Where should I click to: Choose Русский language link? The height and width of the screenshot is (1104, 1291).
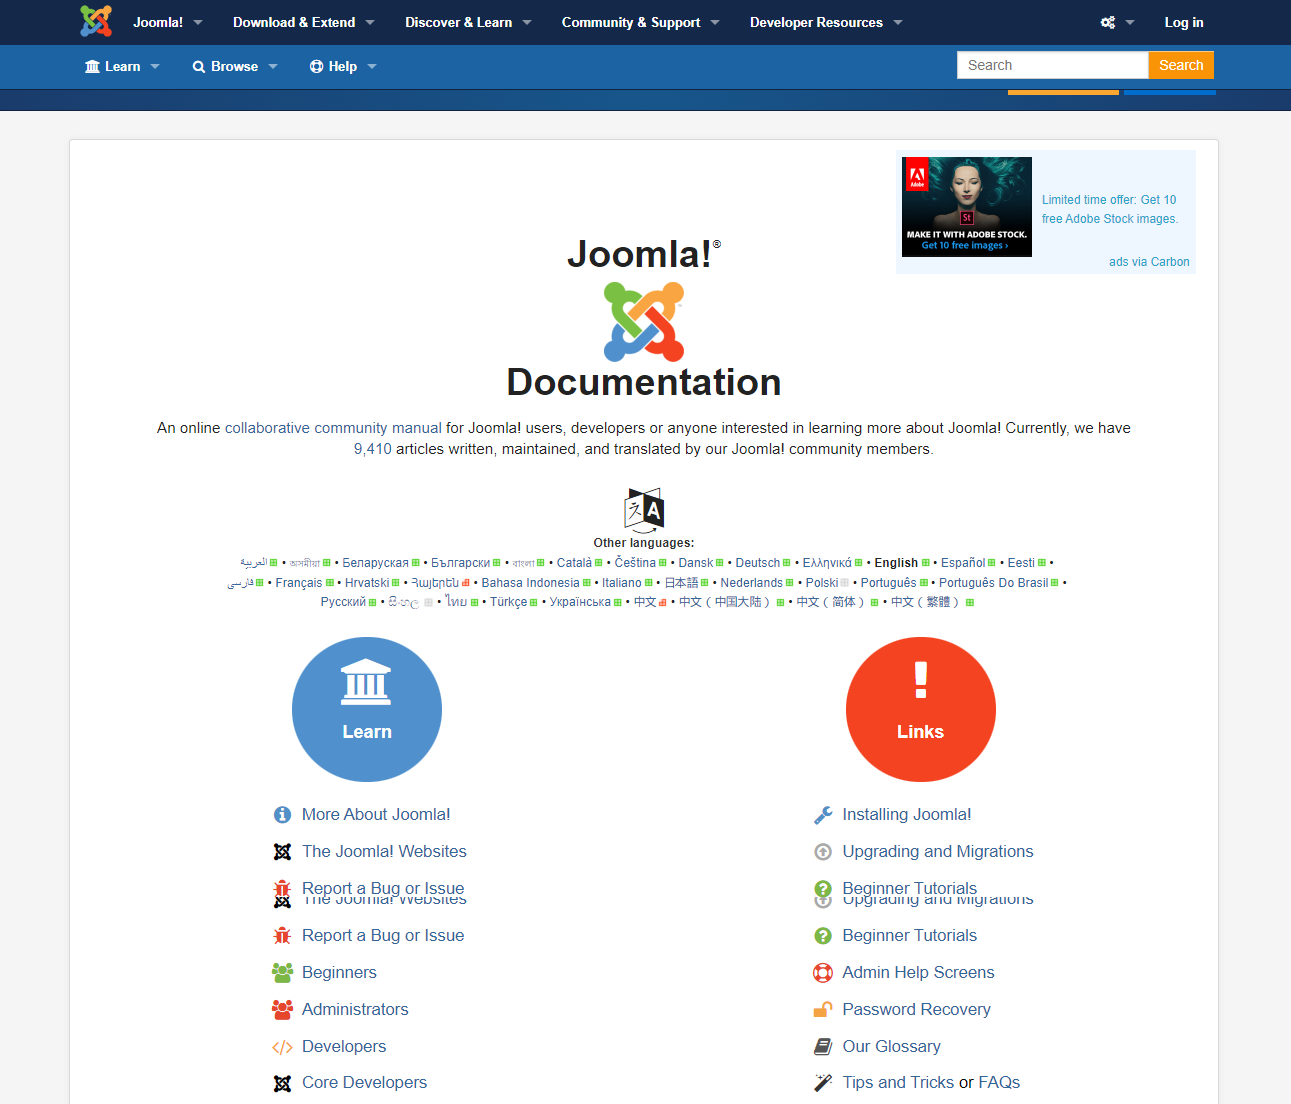click(x=343, y=602)
